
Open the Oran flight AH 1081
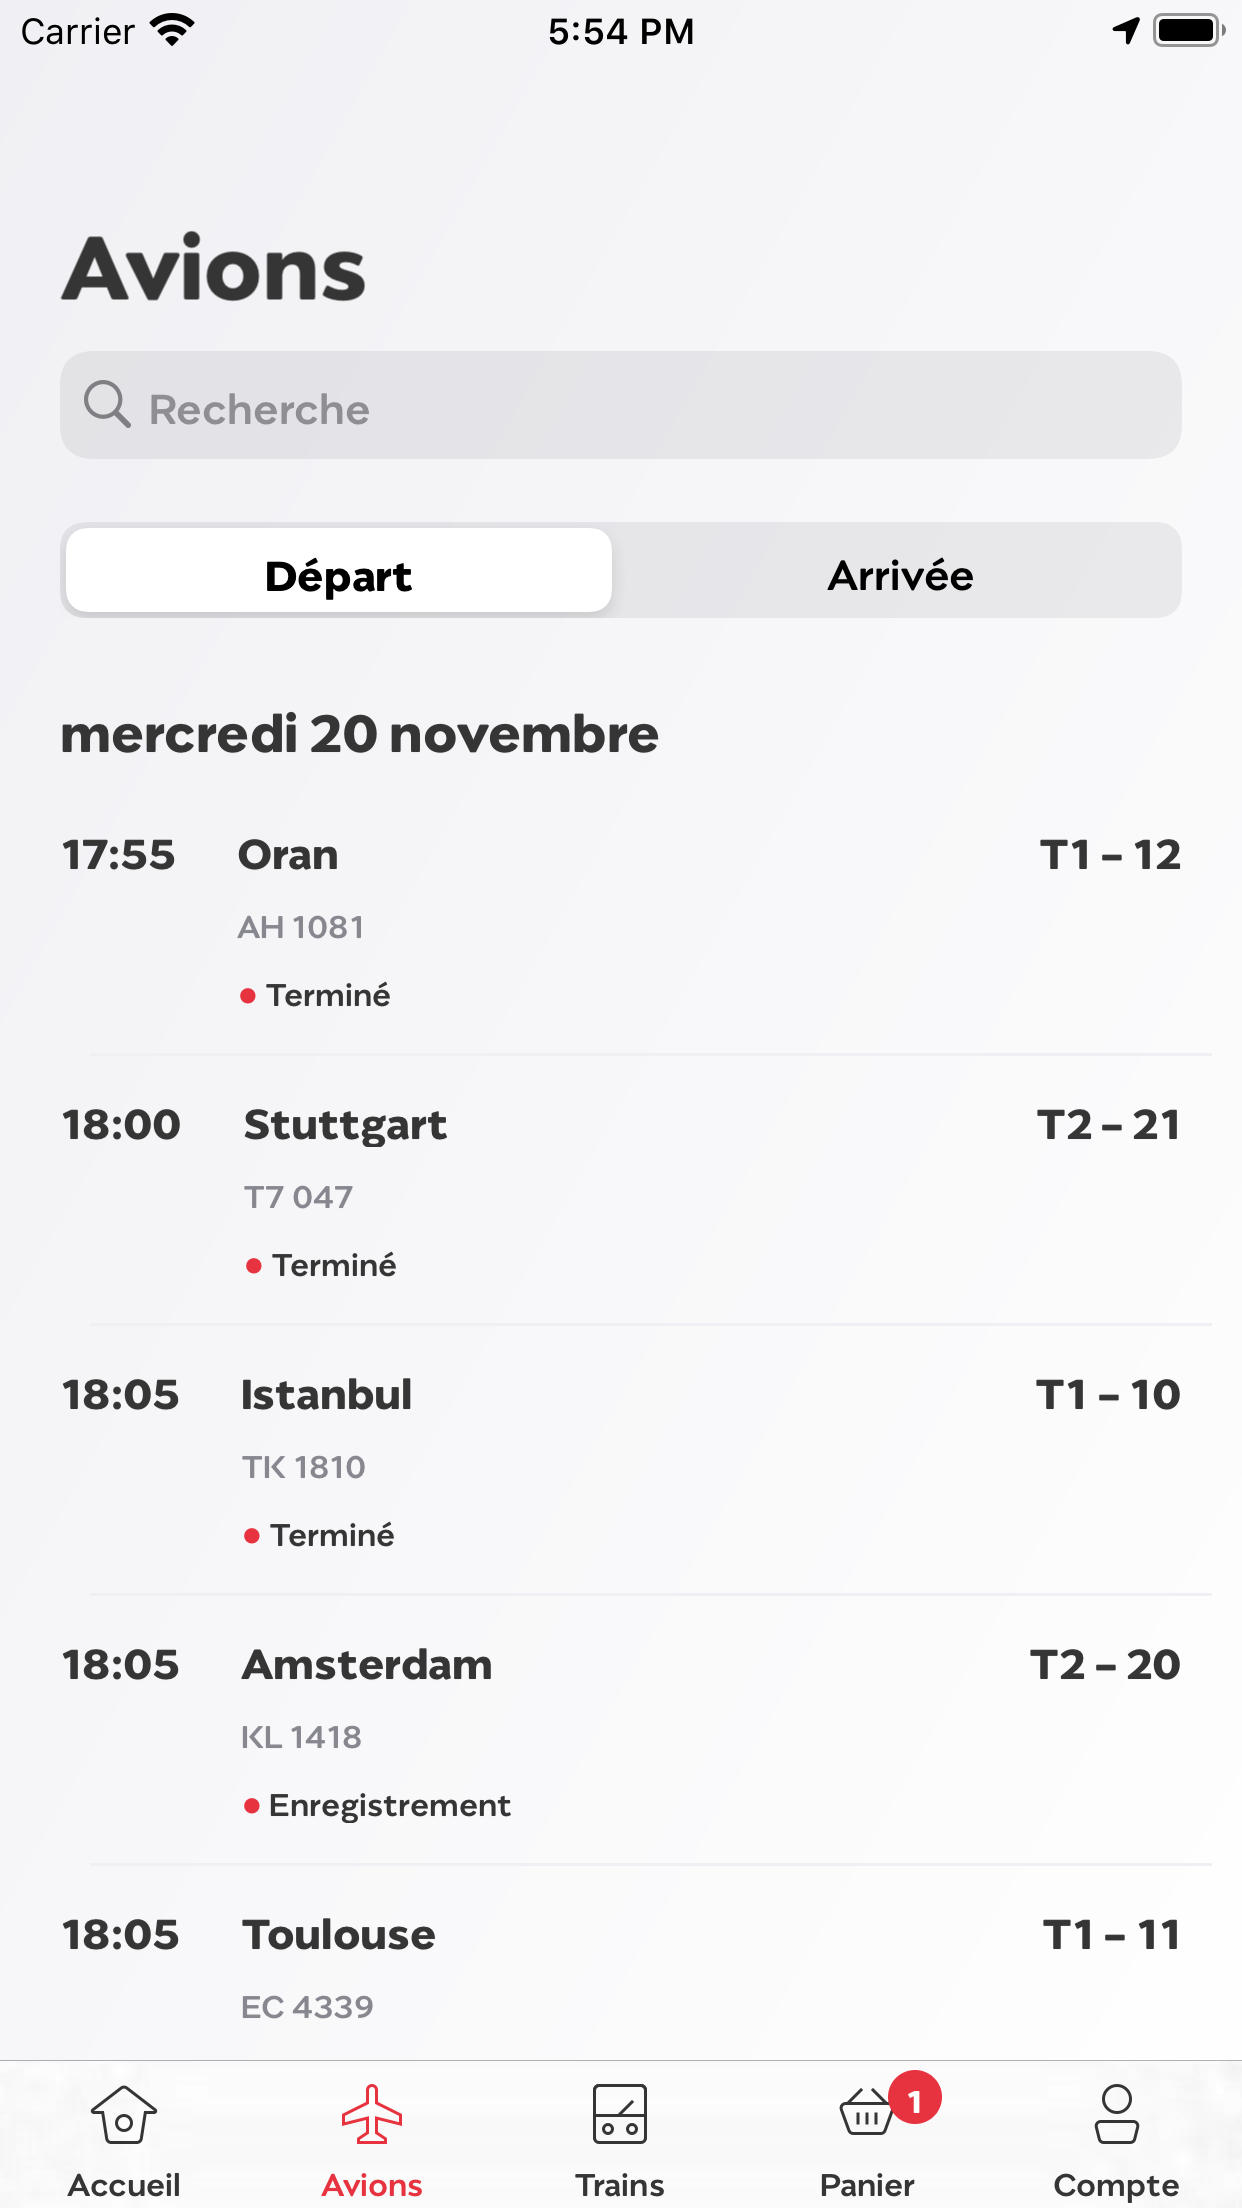tap(620, 920)
